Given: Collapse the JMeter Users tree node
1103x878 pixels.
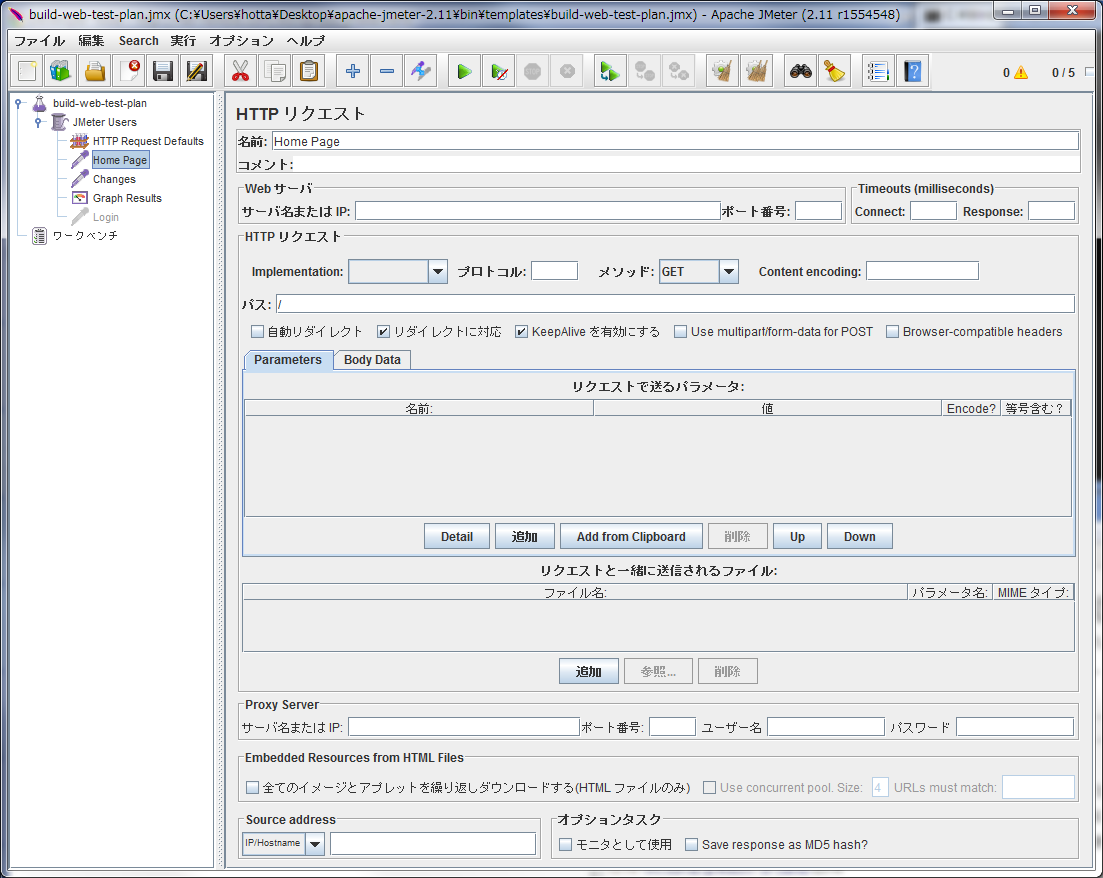Looking at the screenshot, I should point(39,122).
